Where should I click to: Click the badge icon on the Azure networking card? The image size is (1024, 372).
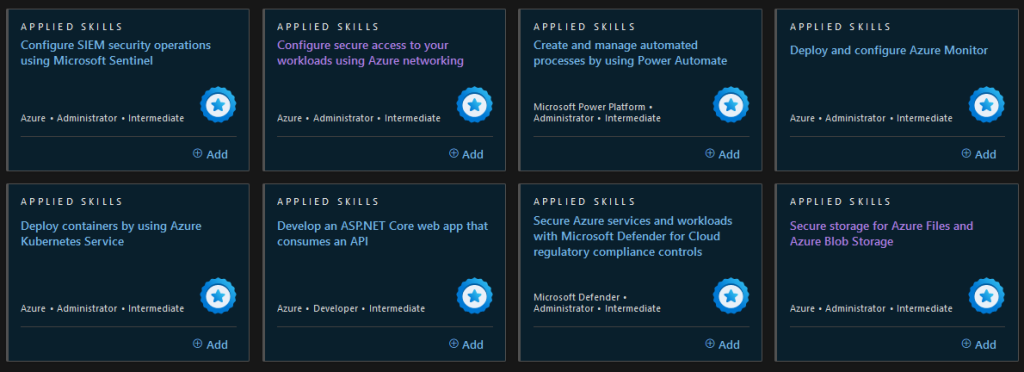click(474, 104)
